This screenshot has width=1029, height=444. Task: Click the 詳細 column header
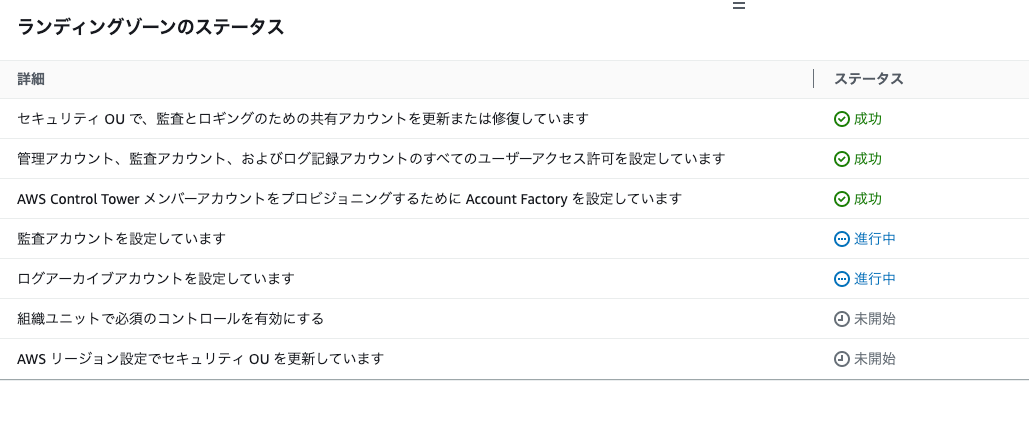pos(31,79)
